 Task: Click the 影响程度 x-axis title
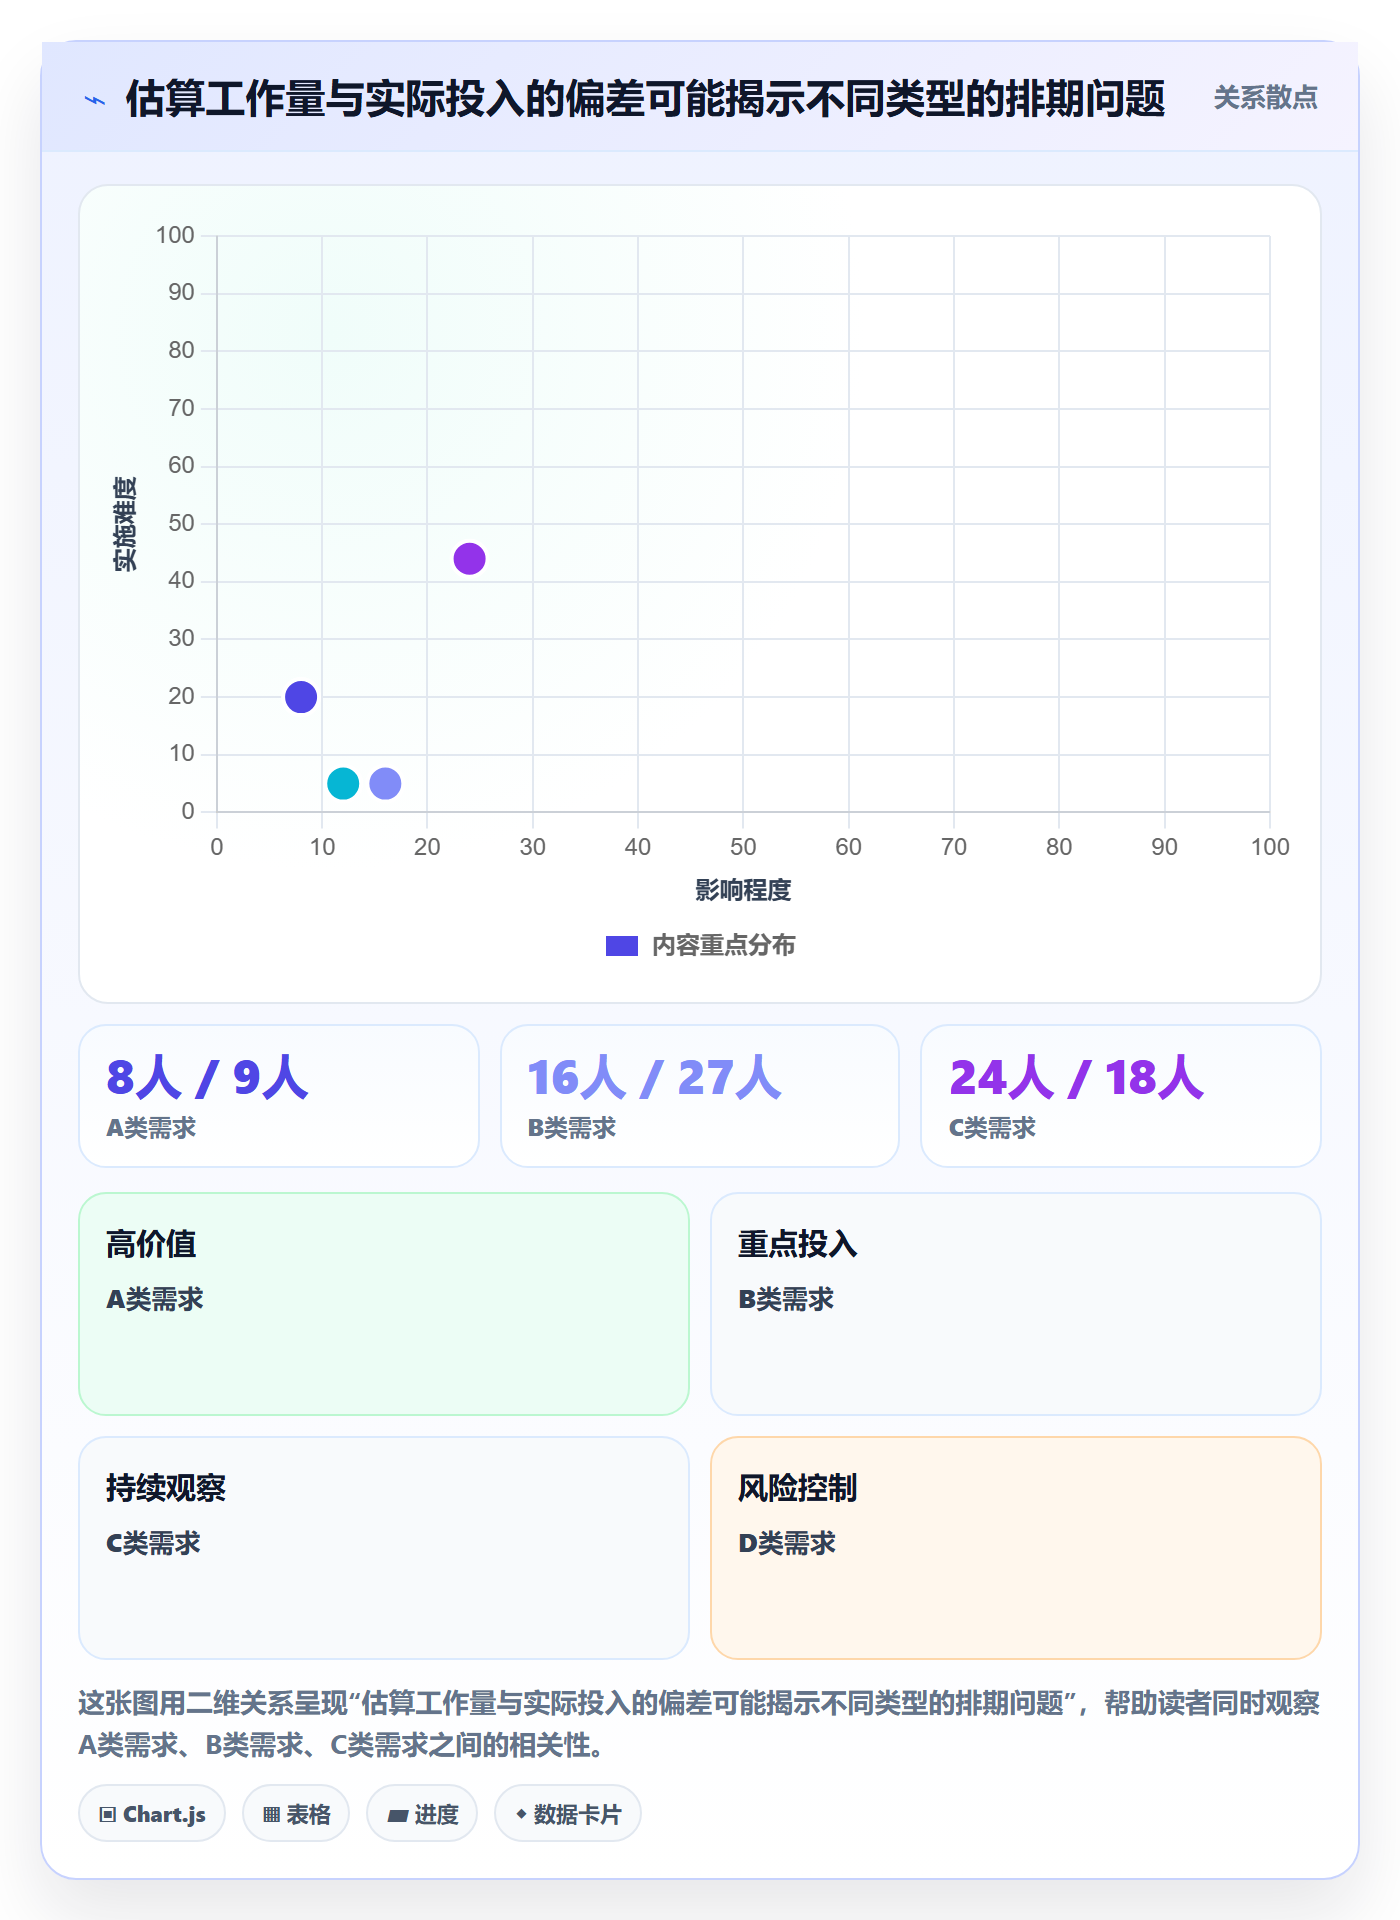pos(743,890)
